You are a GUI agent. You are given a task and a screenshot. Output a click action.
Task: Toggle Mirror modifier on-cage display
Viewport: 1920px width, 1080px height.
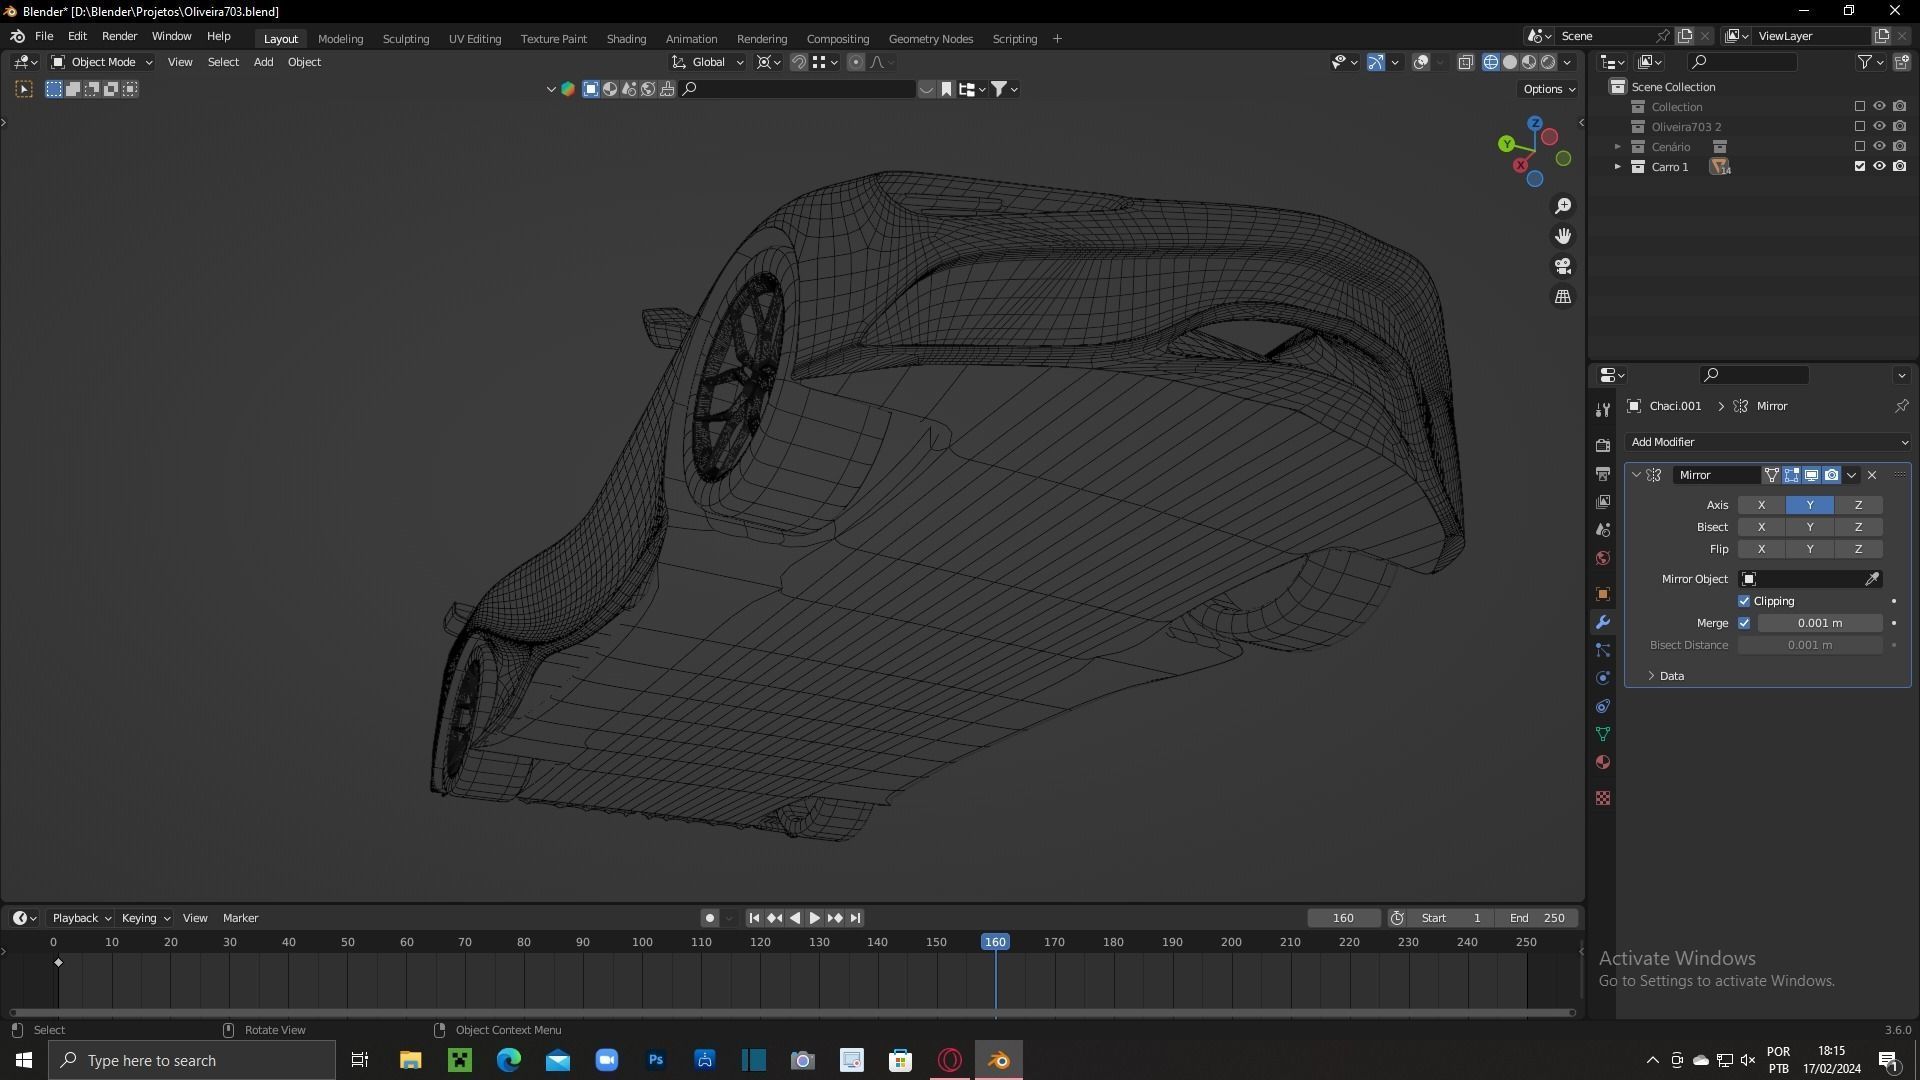pyautogui.click(x=1771, y=475)
